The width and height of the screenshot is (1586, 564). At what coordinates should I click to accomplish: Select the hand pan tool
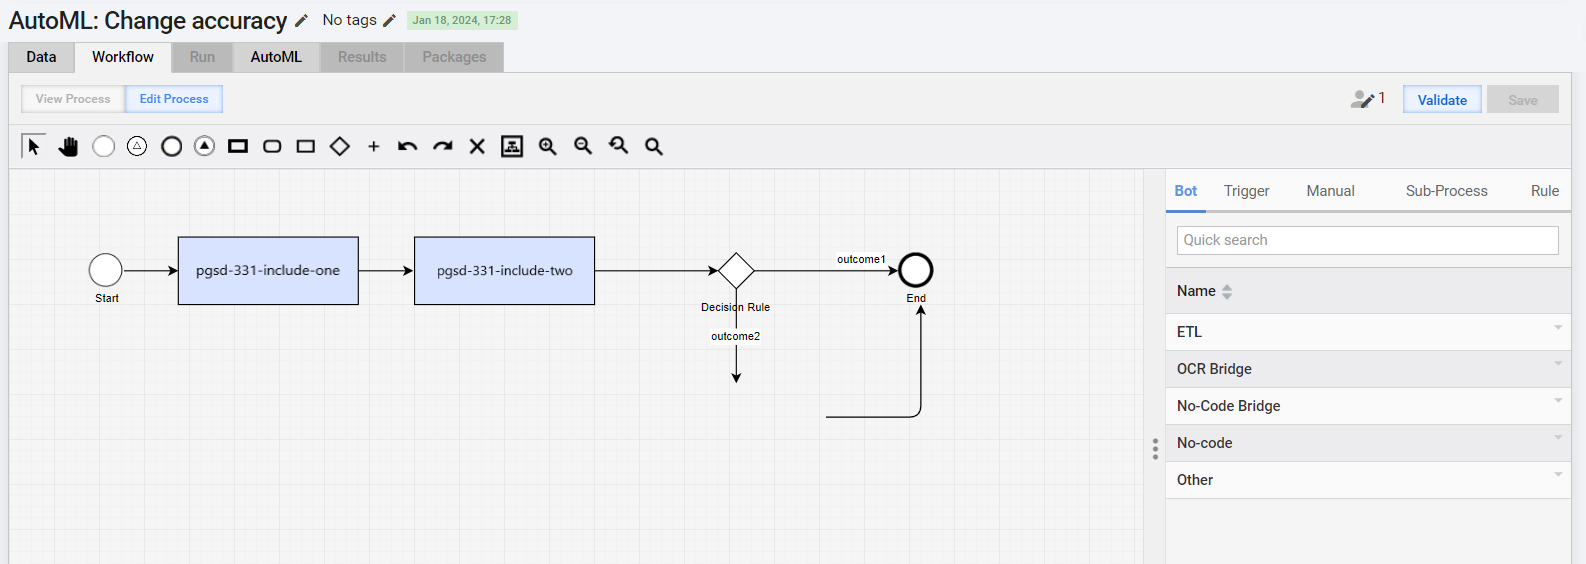(68, 146)
